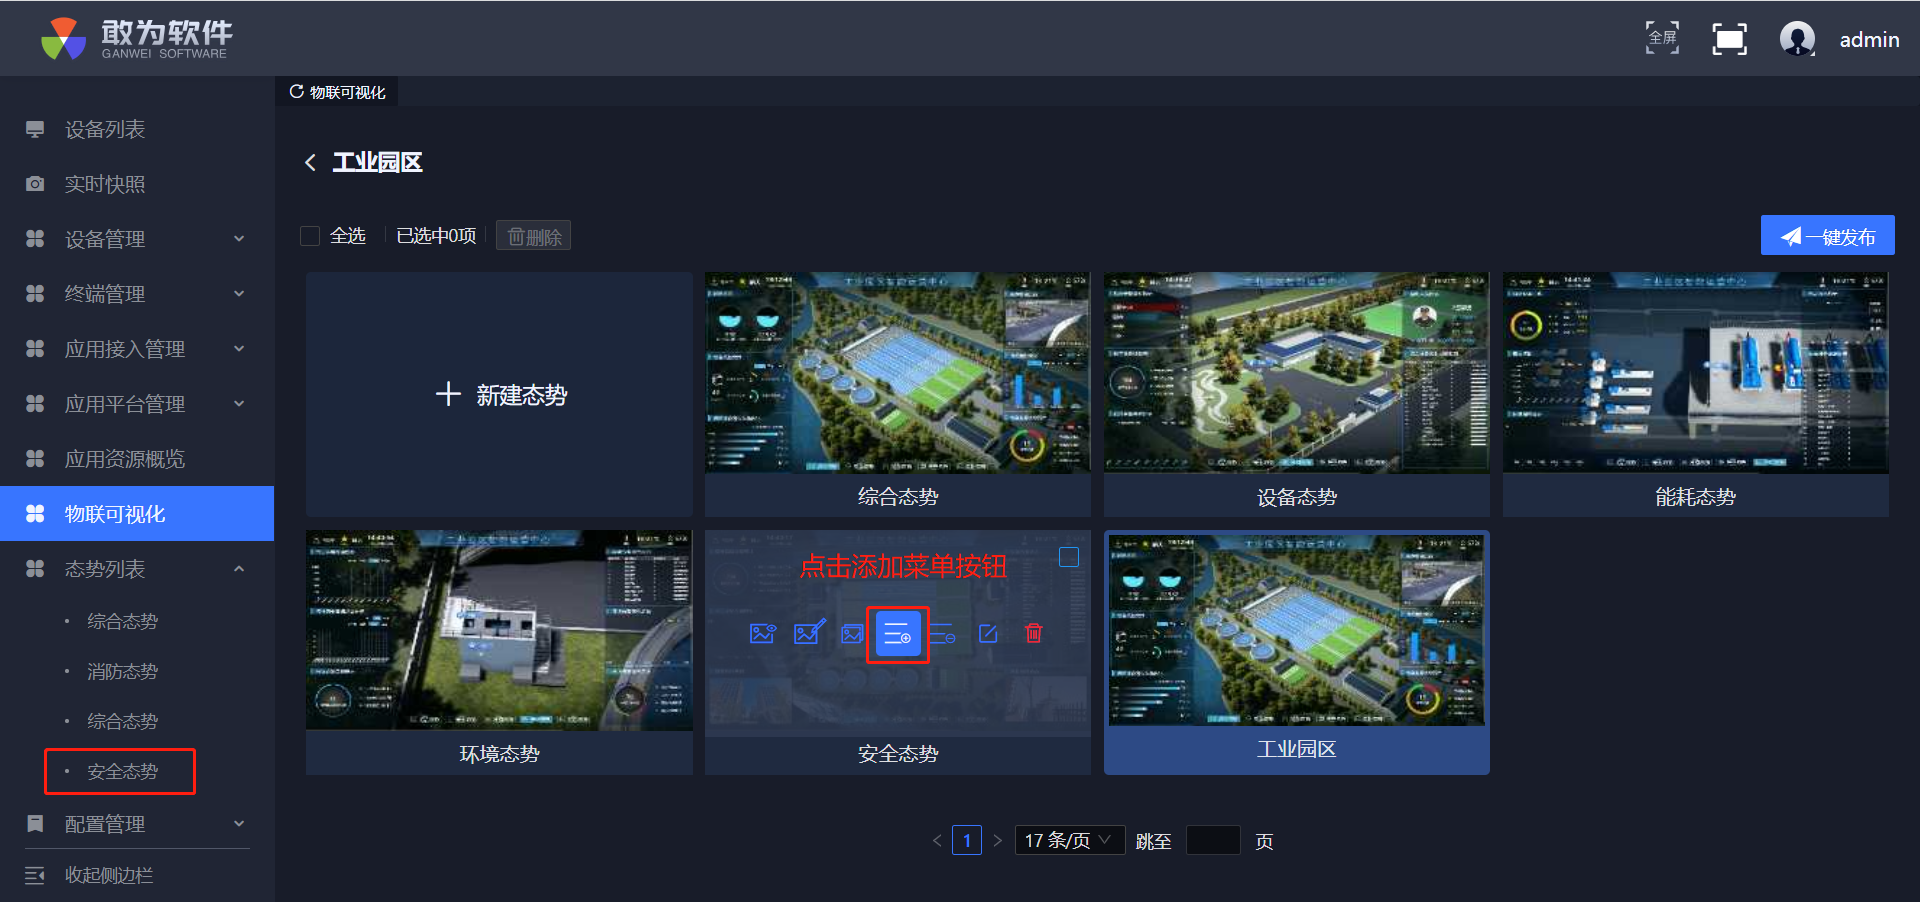The height and width of the screenshot is (902, 1920).
Task: Expand the 设备管理 sidebar menu
Action: [x=239, y=239]
